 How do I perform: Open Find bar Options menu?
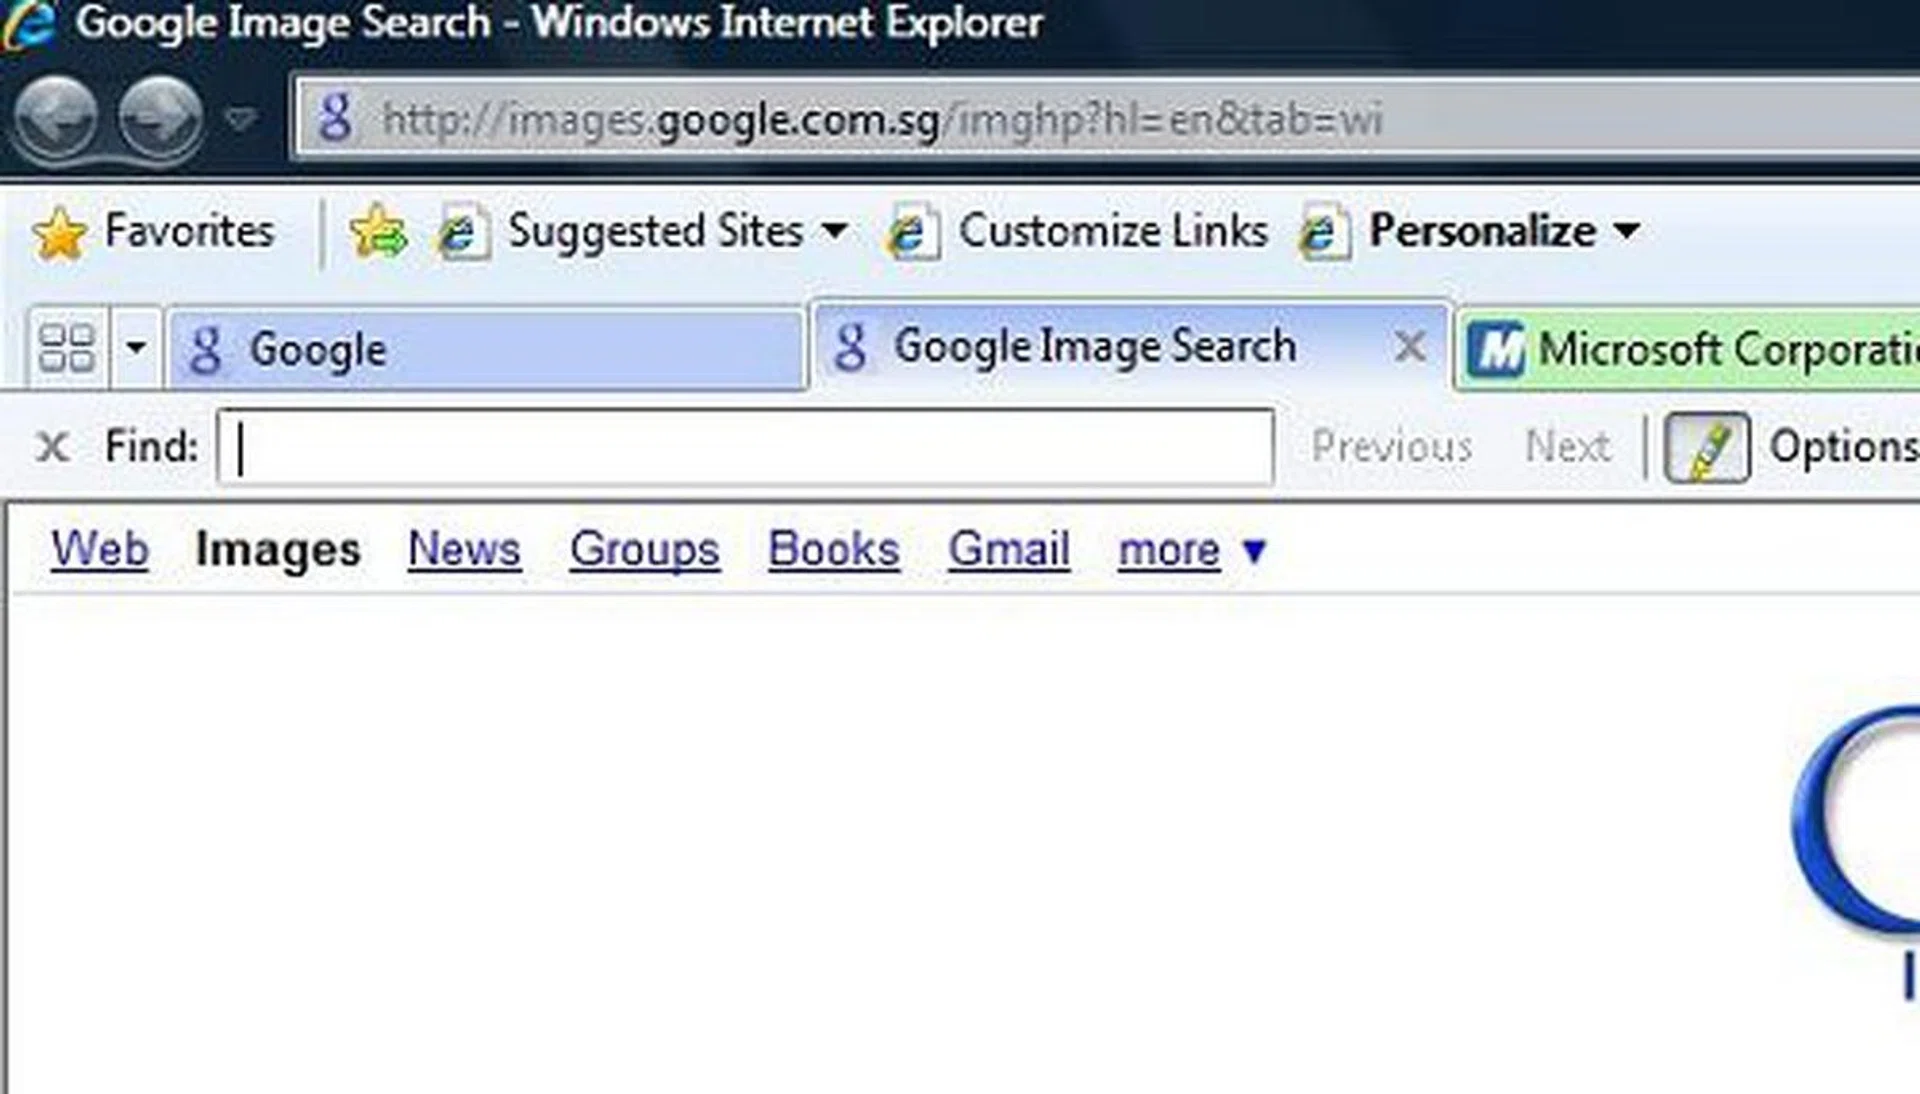(x=1842, y=447)
